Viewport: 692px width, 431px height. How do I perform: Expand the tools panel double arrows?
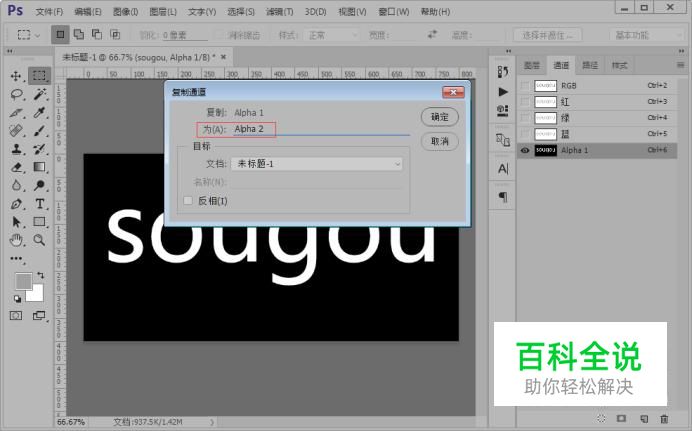tap(9, 51)
